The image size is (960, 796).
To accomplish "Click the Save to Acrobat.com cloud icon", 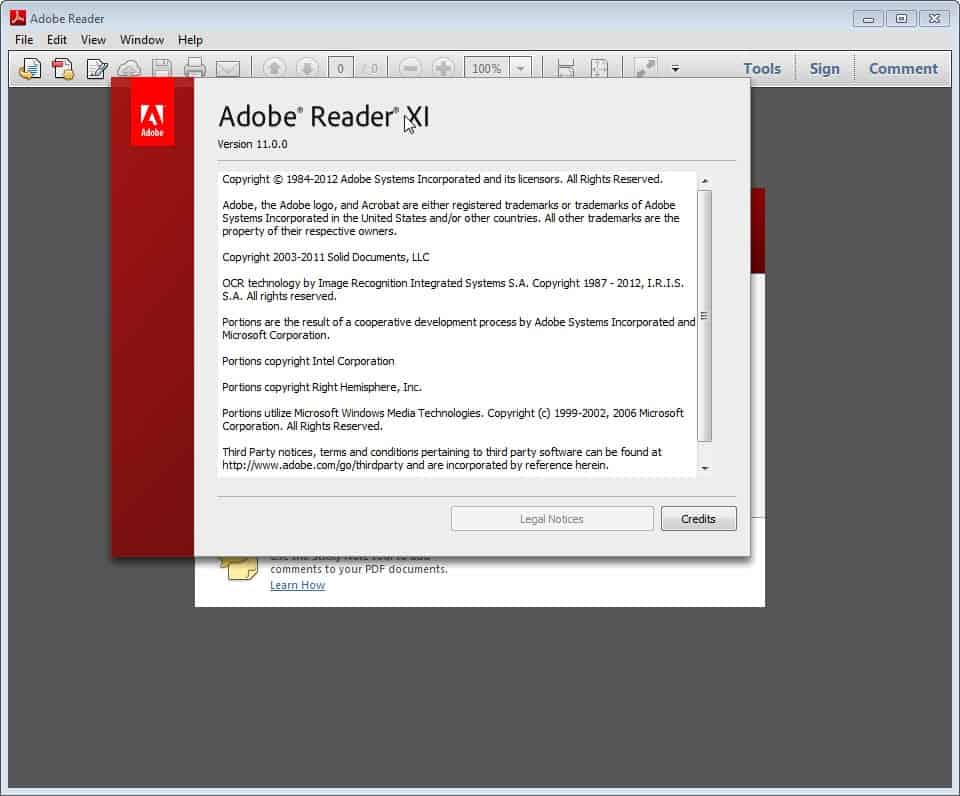I will (x=129, y=68).
